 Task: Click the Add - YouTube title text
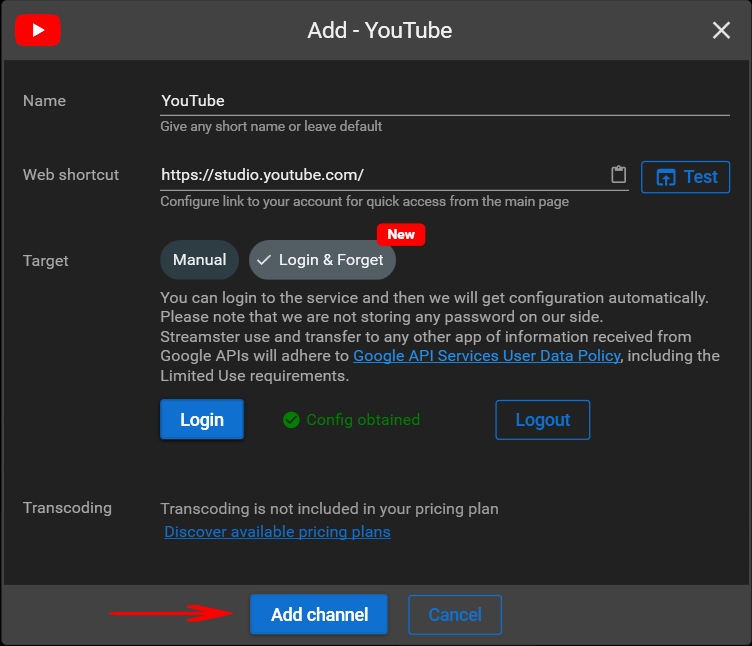380,31
